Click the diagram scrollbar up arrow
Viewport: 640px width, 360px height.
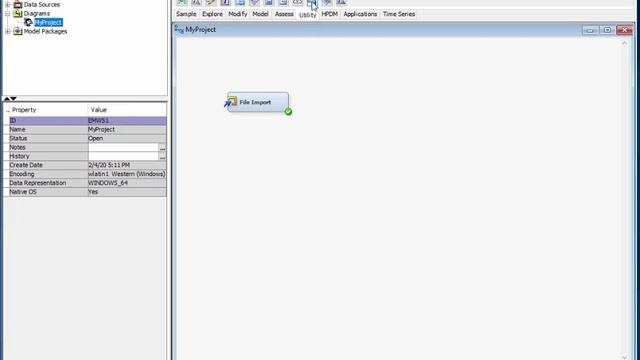pos(624,43)
